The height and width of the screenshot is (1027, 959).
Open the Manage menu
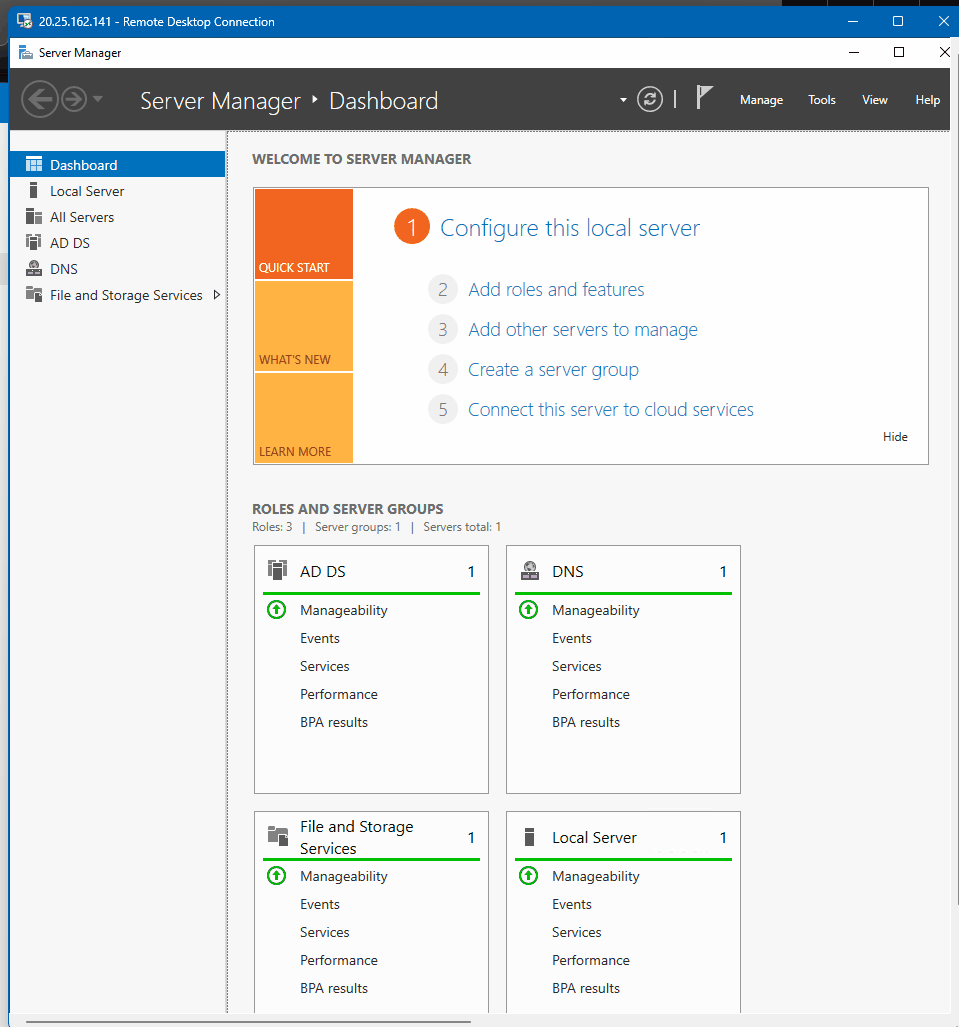761,100
